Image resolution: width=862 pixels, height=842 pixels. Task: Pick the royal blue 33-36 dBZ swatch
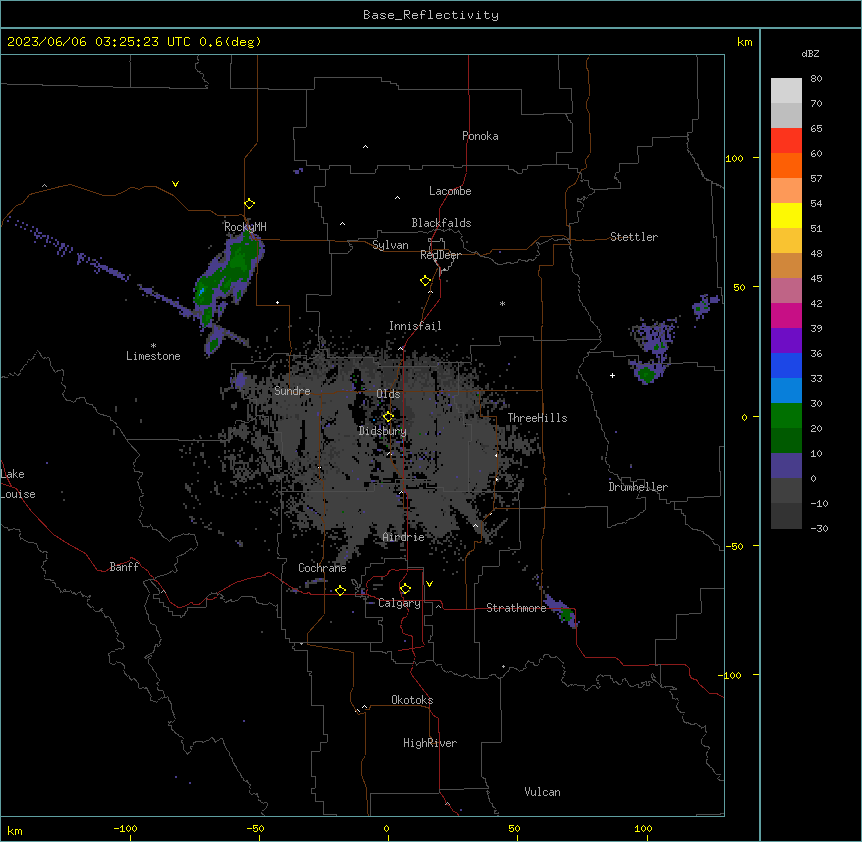(x=786, y=365)
